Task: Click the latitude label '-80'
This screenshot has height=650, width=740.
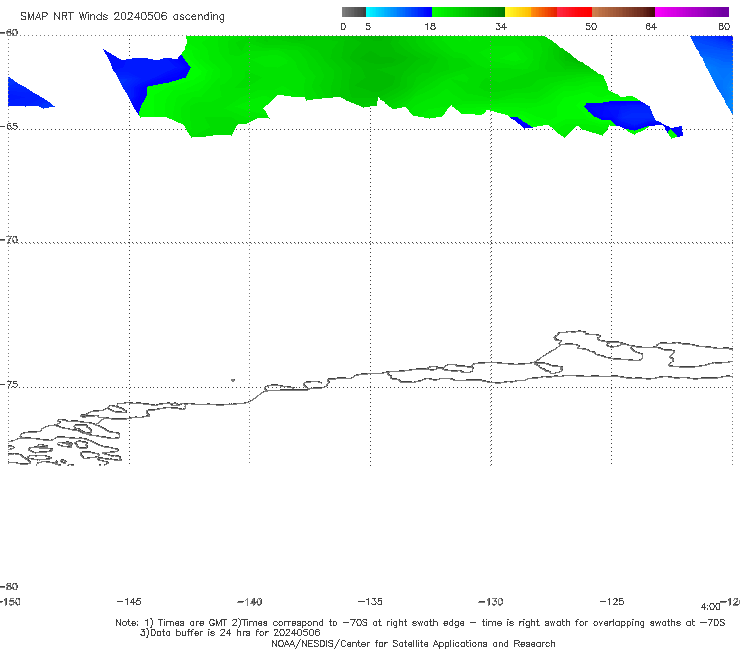Action: click(x=9, y=587)
